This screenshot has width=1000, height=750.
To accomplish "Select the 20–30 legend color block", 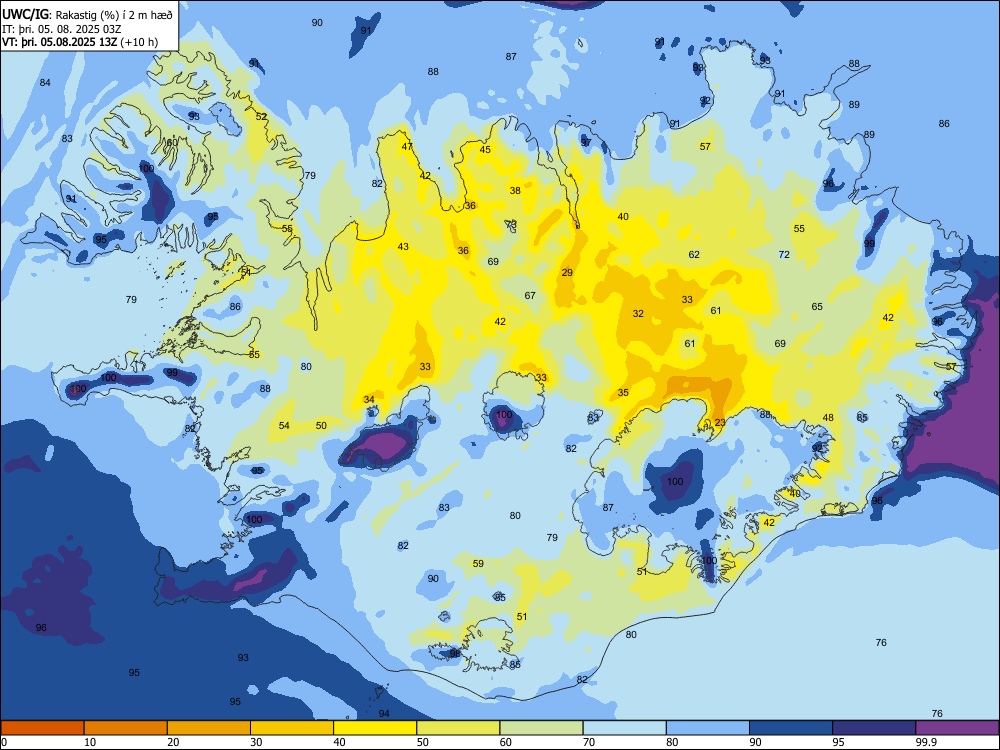I will pyautogui.click(x=209, y=728).
